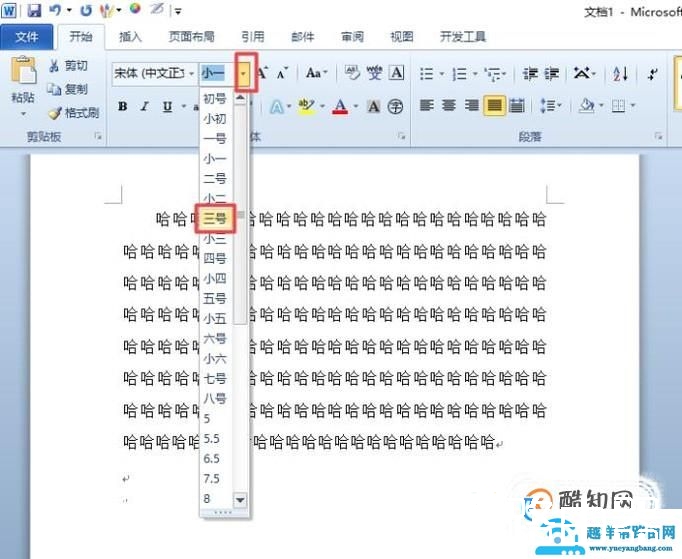The width and height of the screenshot is (682, 559).
Task: Click the Clear Formatting eraser icon
Action: [x=352, y=73]
